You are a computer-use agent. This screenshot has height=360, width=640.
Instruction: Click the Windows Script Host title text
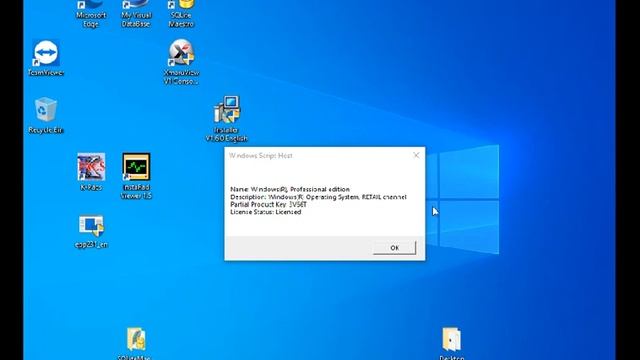click(260, 156)
